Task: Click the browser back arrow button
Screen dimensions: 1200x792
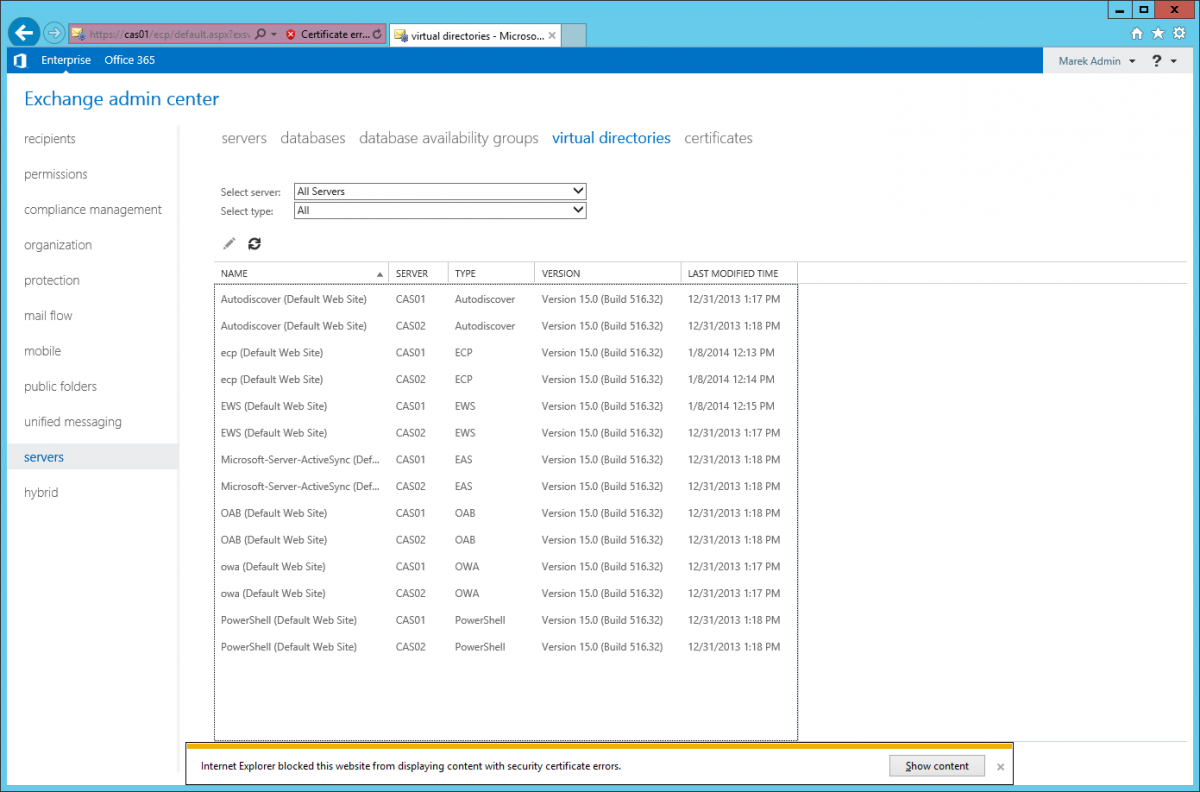Action: (x=24, y=33)
